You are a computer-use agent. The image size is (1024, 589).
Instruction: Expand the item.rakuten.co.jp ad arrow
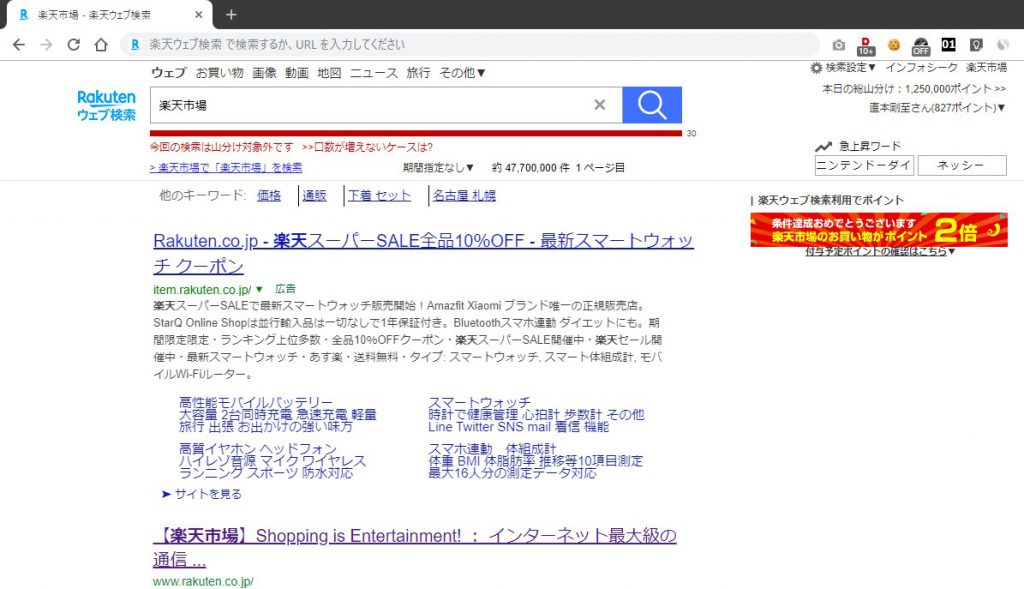pos(259,289)
